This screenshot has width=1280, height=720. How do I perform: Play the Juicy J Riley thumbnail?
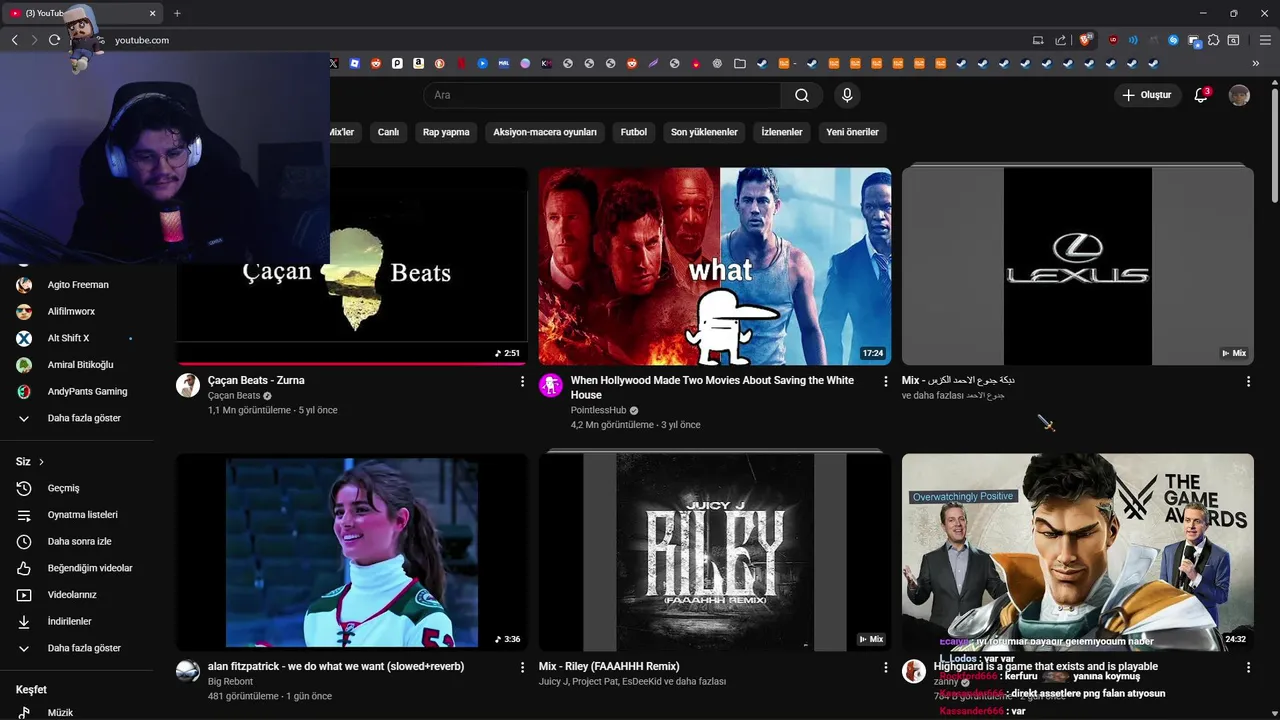715,552
